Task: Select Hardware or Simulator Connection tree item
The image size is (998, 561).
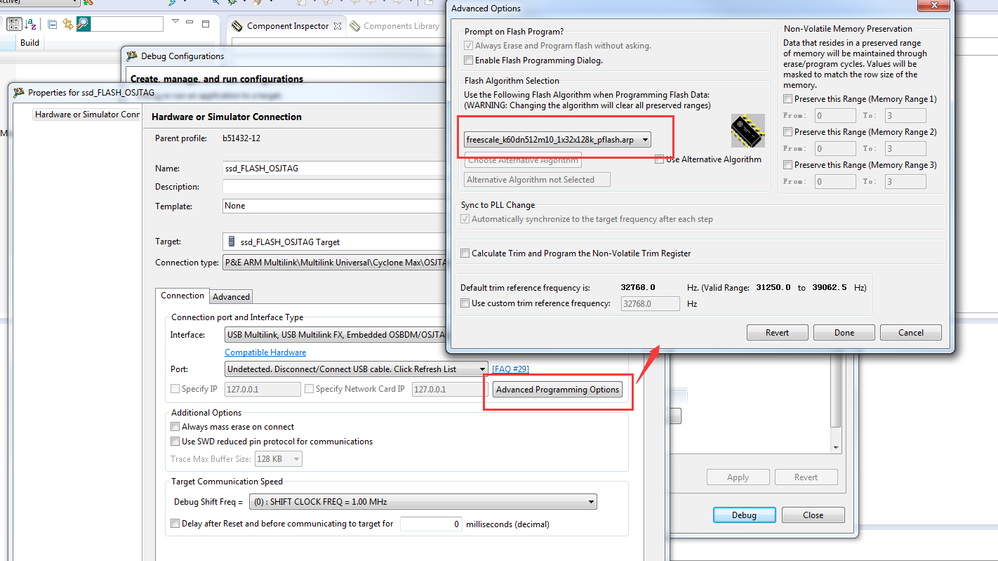Action: click(87, 115)
